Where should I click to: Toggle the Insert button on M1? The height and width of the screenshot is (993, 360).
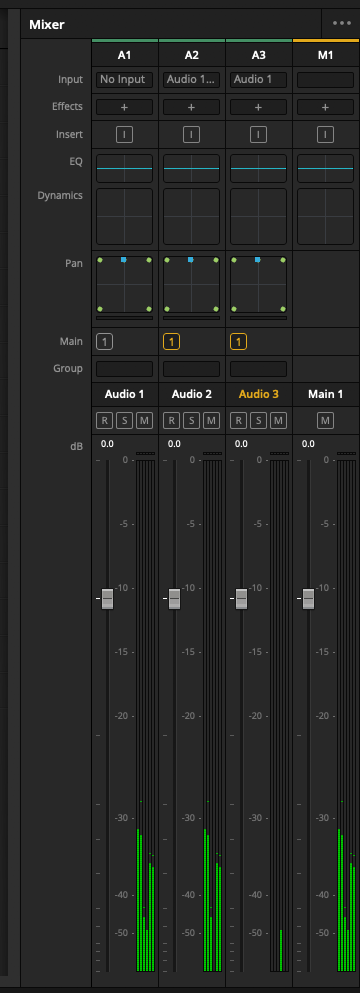tap(325, 134)
